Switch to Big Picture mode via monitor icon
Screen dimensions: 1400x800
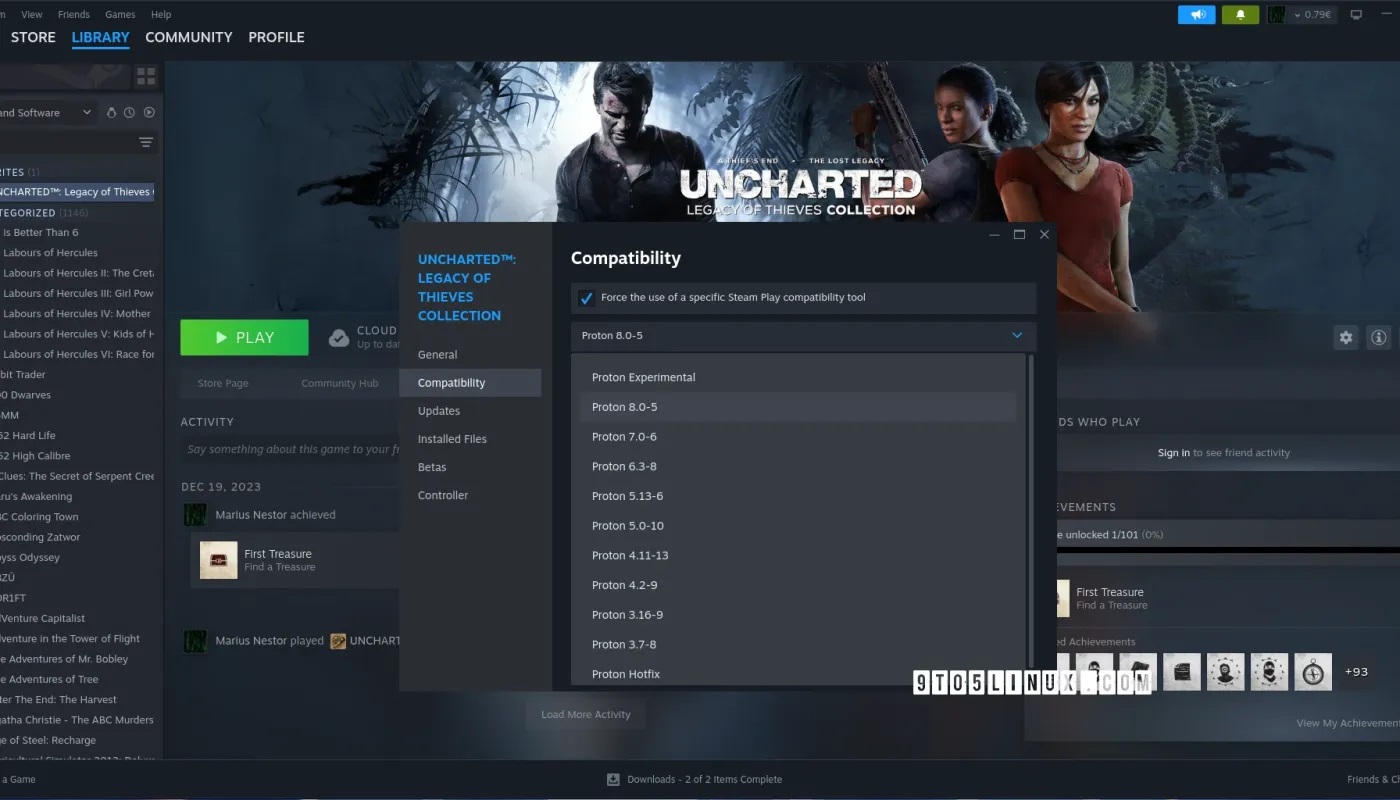[x=1356, y=15]
